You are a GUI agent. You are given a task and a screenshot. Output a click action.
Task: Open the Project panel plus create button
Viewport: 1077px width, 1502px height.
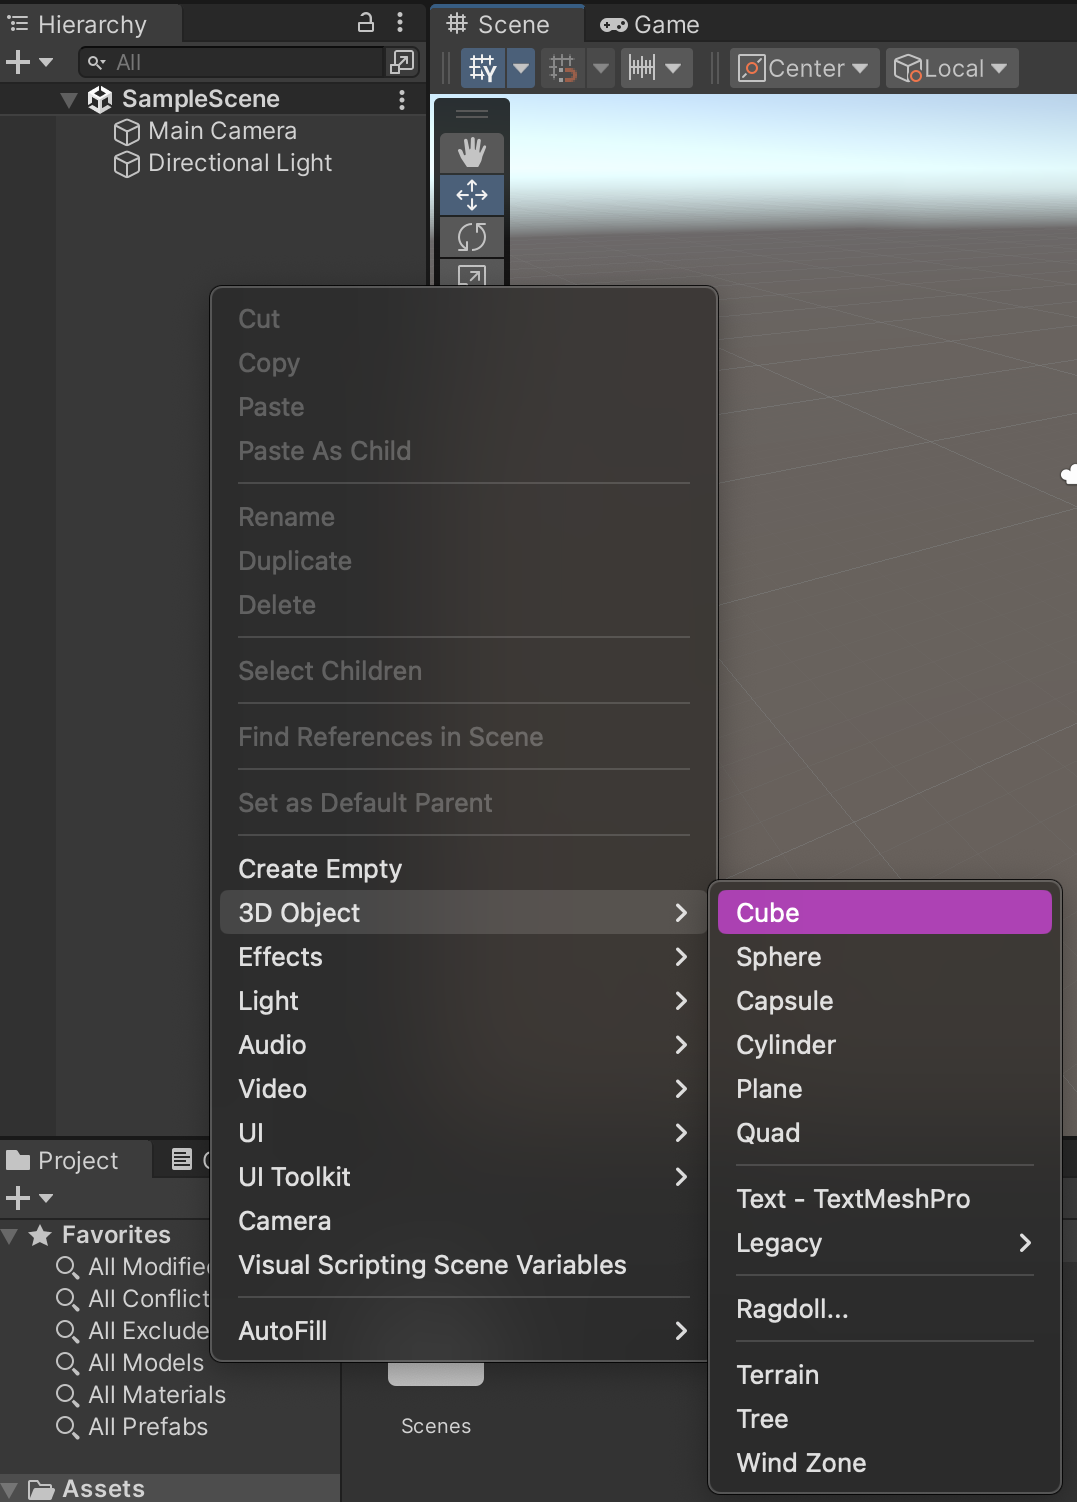pos(29,1197)
